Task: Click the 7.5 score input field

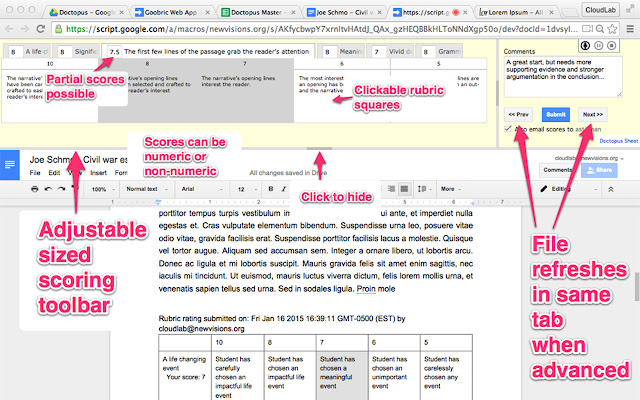Action: (114, 52)
